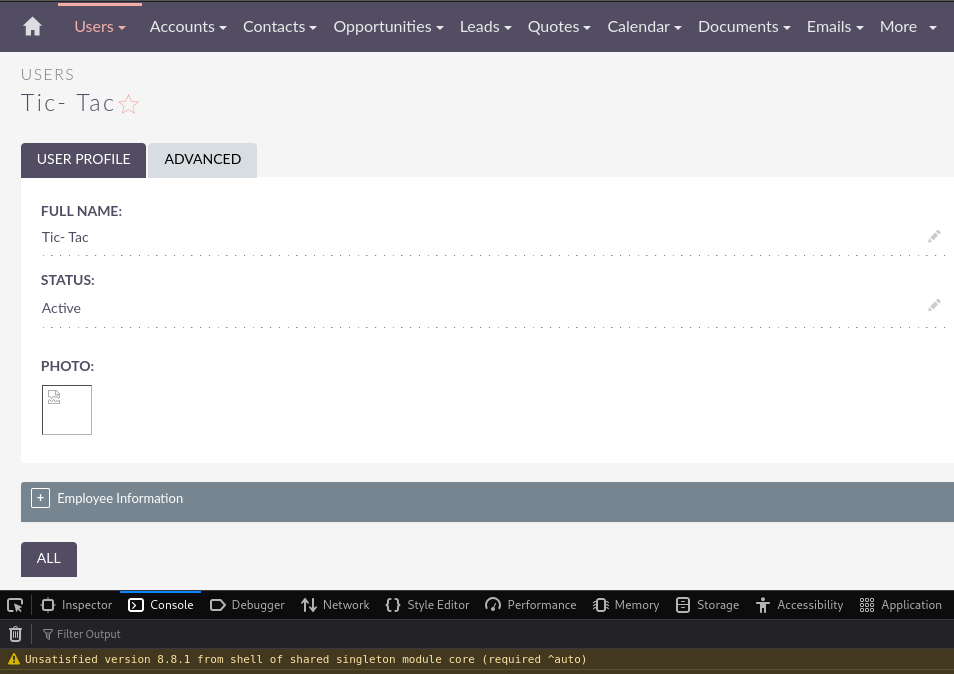Click pencil edit icon for Full Name
Viewport: 954px width, 674px height.
tap(933, 237)
